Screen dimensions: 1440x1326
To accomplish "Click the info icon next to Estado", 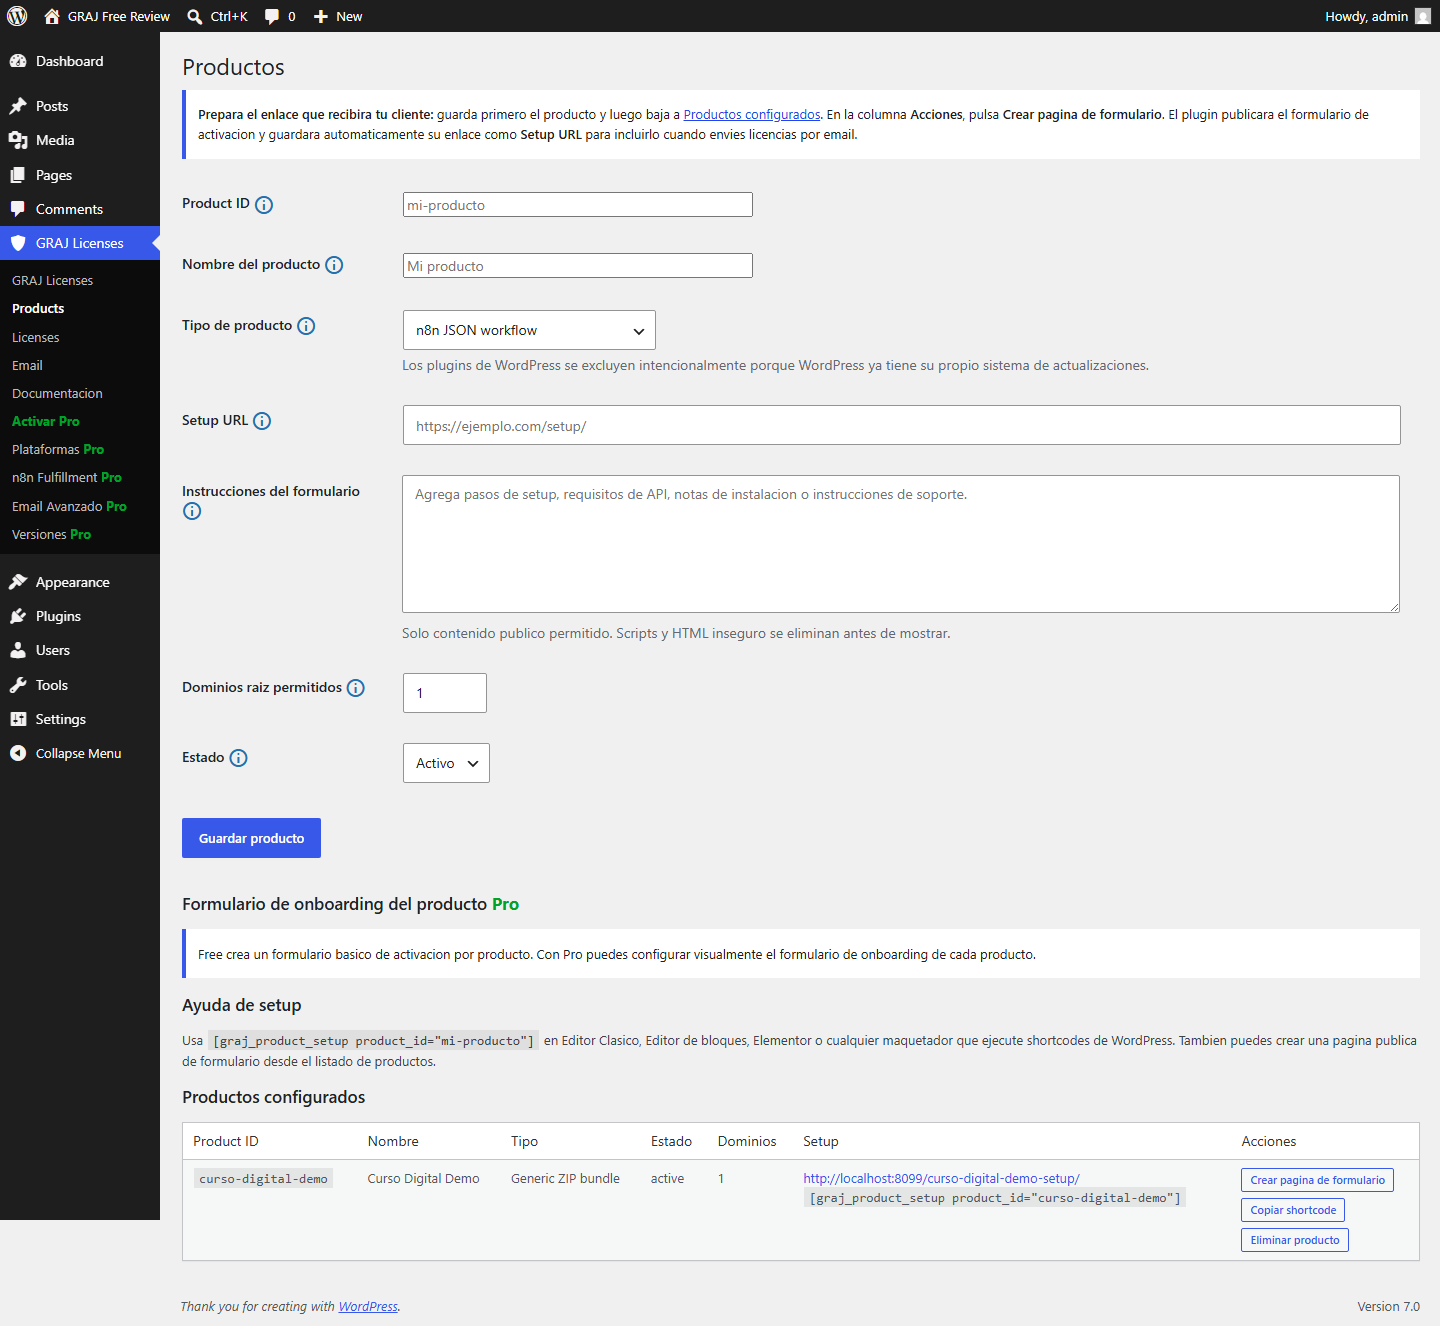I will [238, 758].
